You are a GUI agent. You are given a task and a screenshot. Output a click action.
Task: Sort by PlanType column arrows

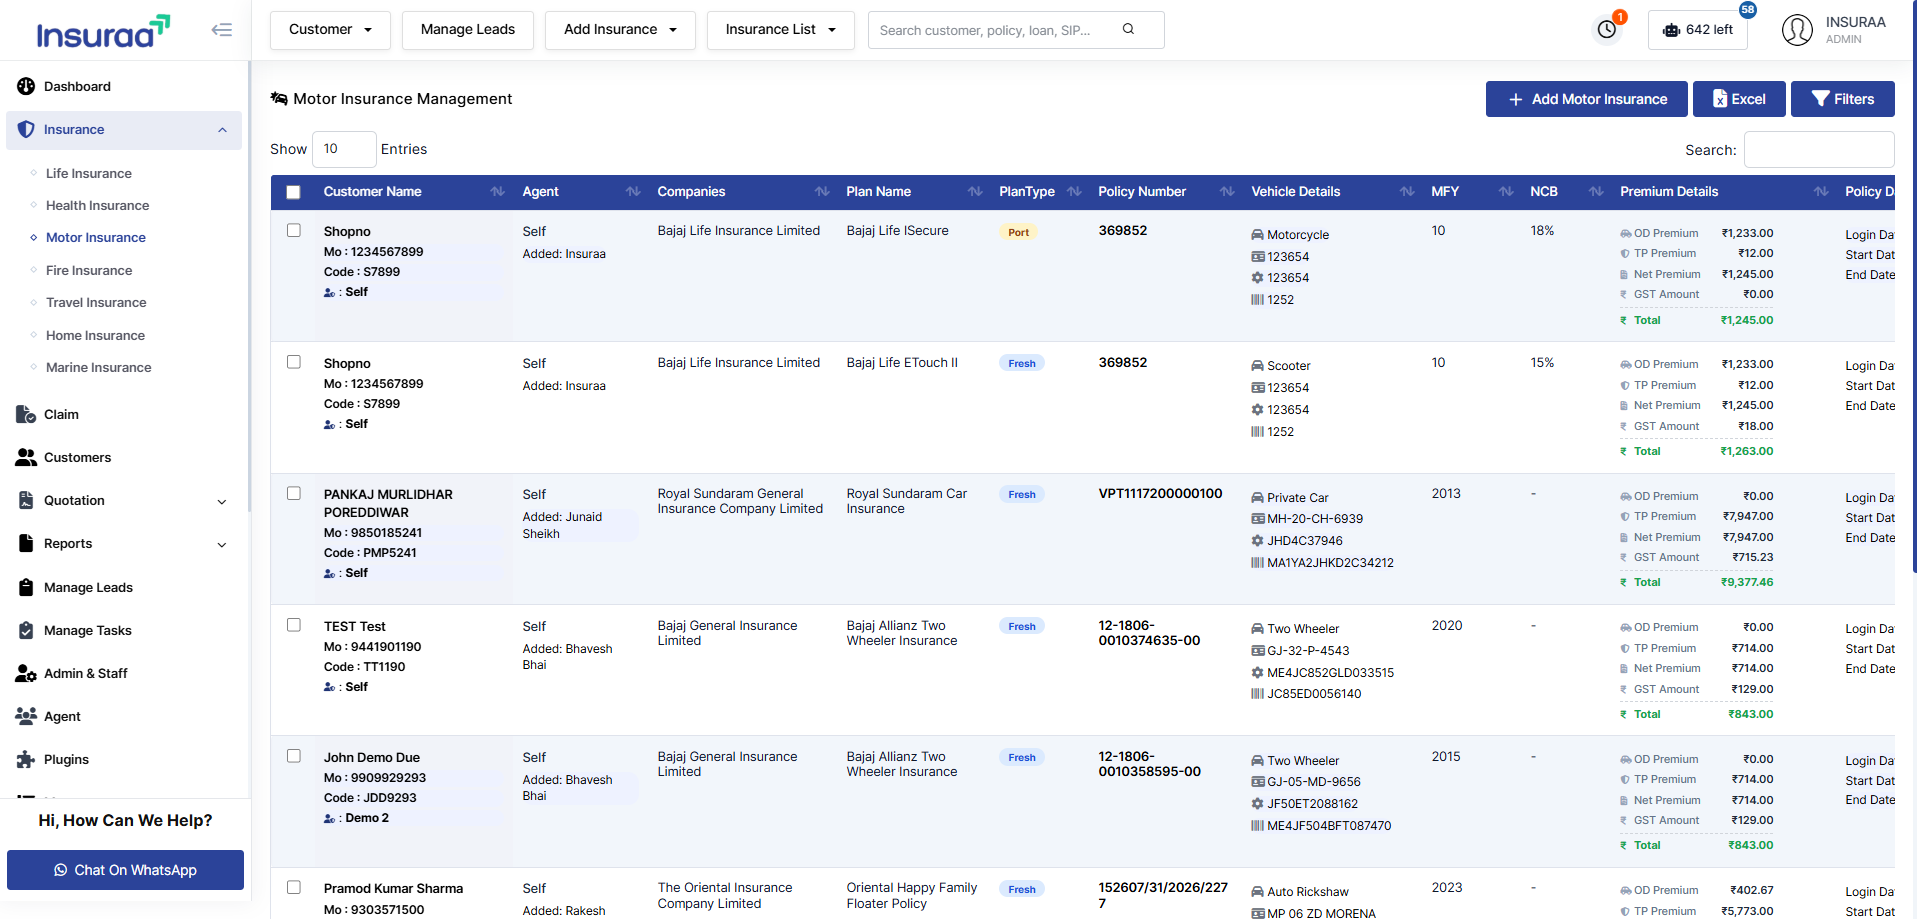point(1074,191)
